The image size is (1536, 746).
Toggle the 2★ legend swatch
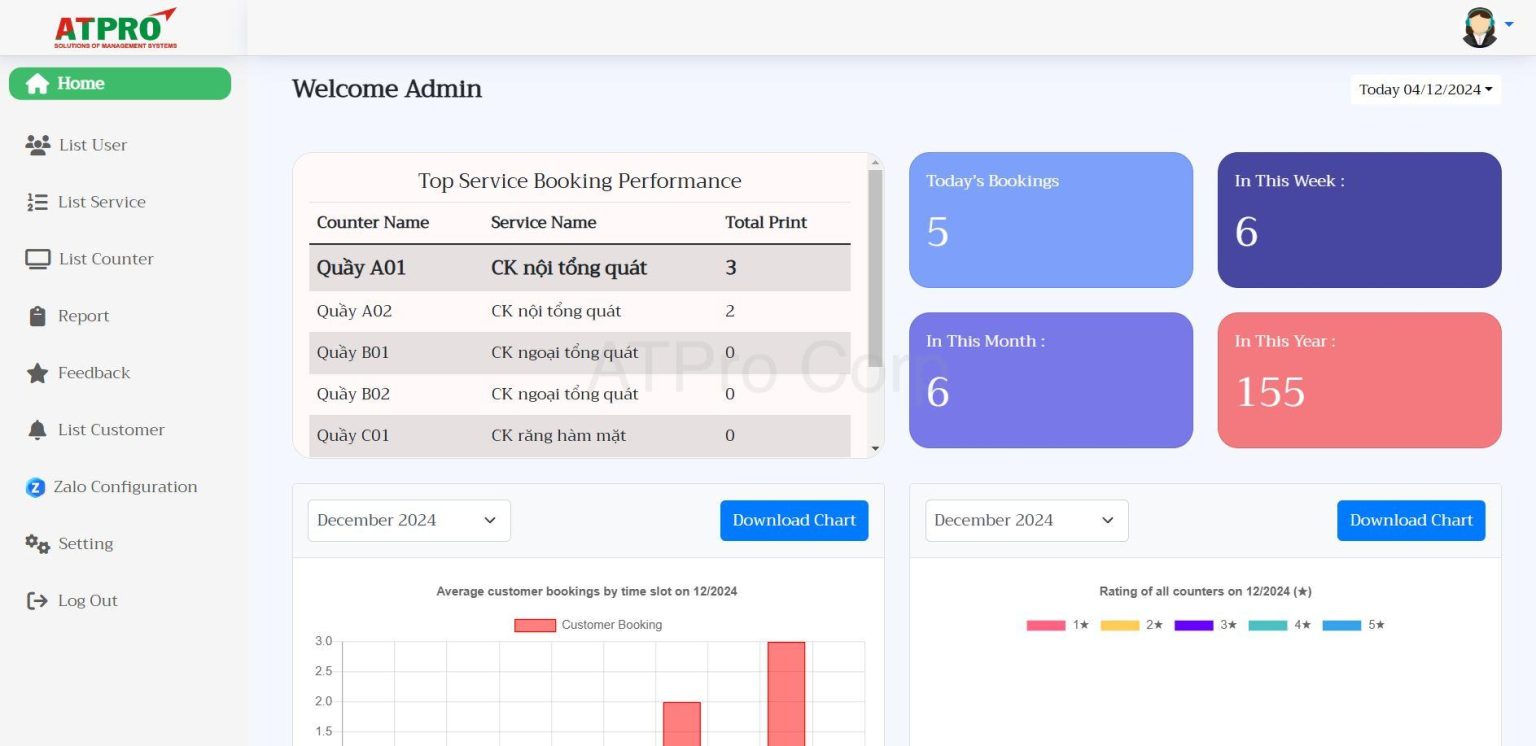click(x=1120, y=626)
